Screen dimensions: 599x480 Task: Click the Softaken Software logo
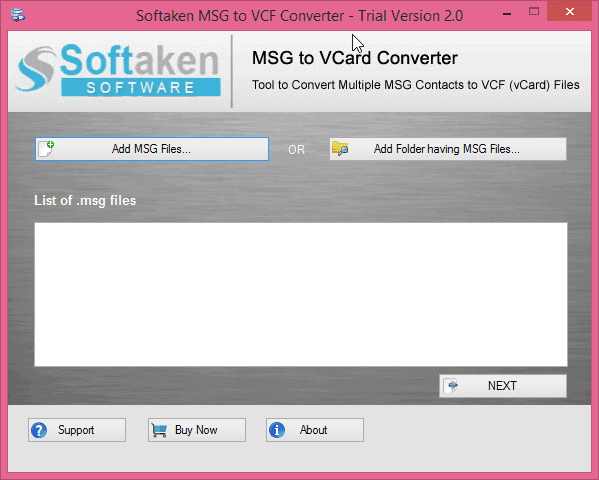tap(118, 70)
